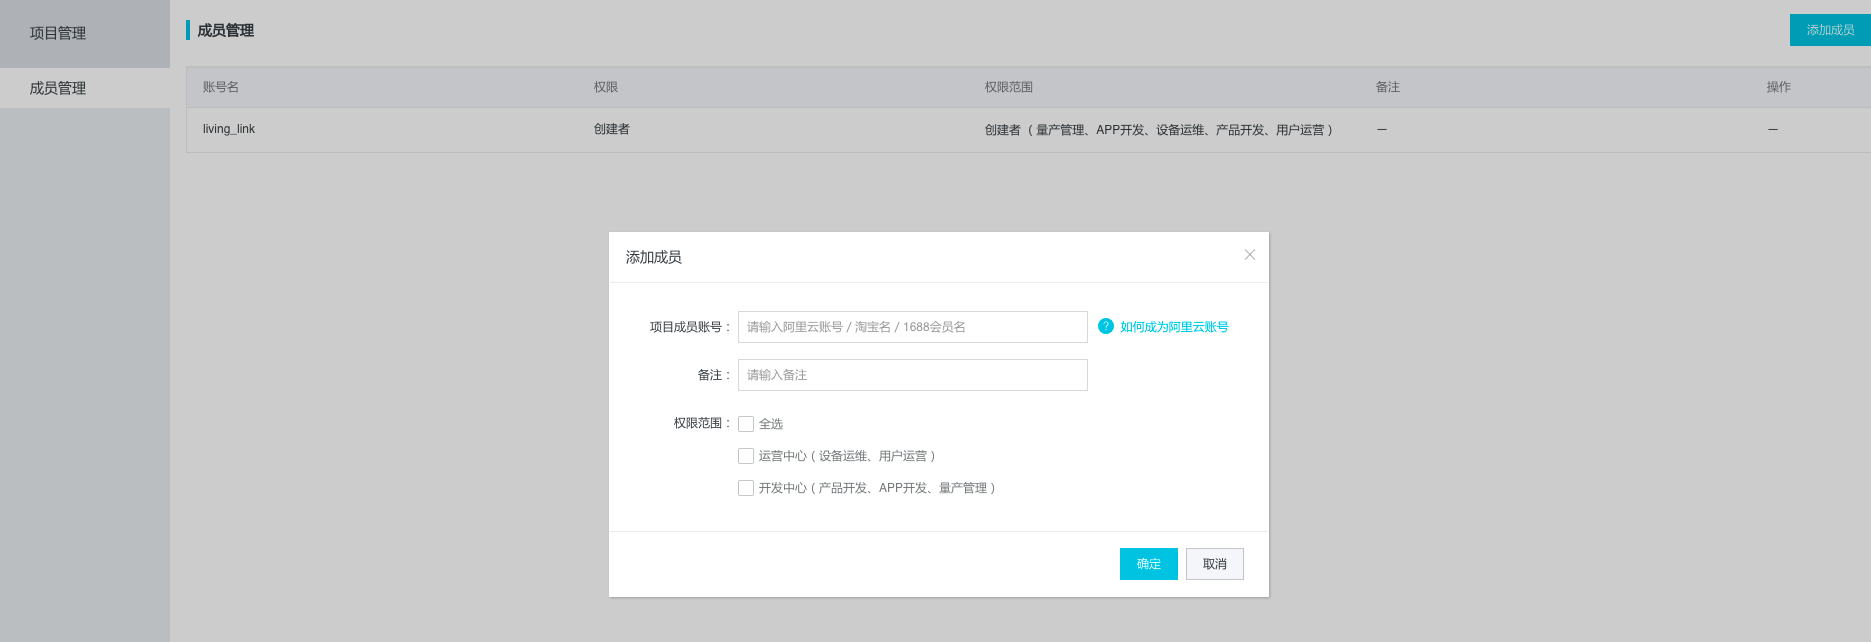The width and height of the screenshot is (1871, 642).
Task: Click the 添加成员 button at top right
Action: click(1829, 30)
